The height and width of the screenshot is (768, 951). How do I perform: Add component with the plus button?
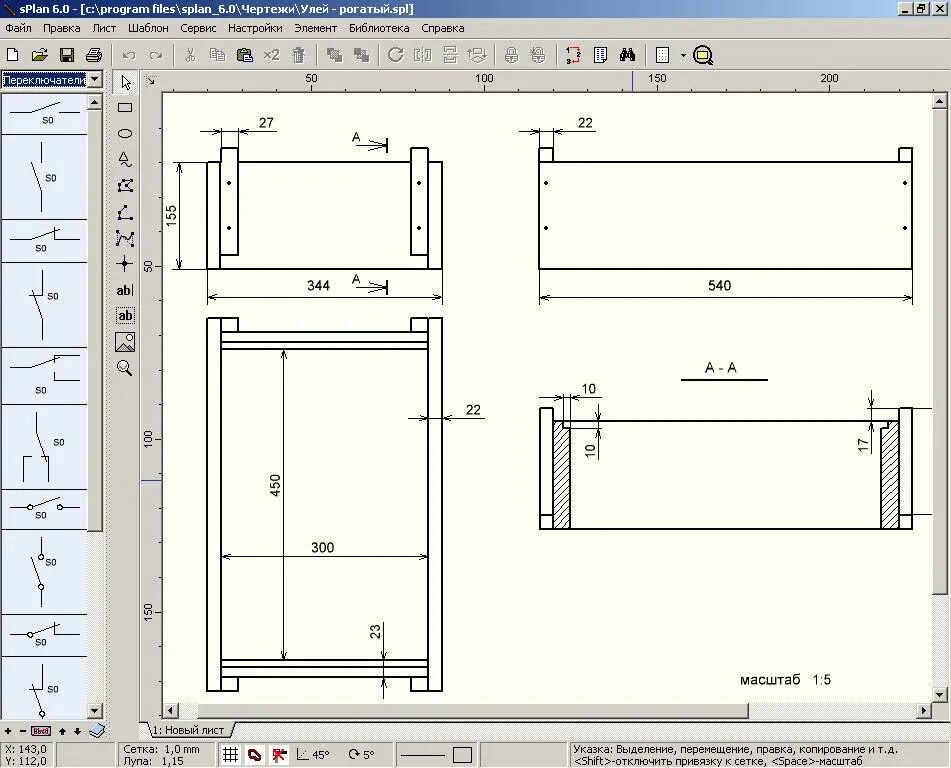(x=8, y=731)
